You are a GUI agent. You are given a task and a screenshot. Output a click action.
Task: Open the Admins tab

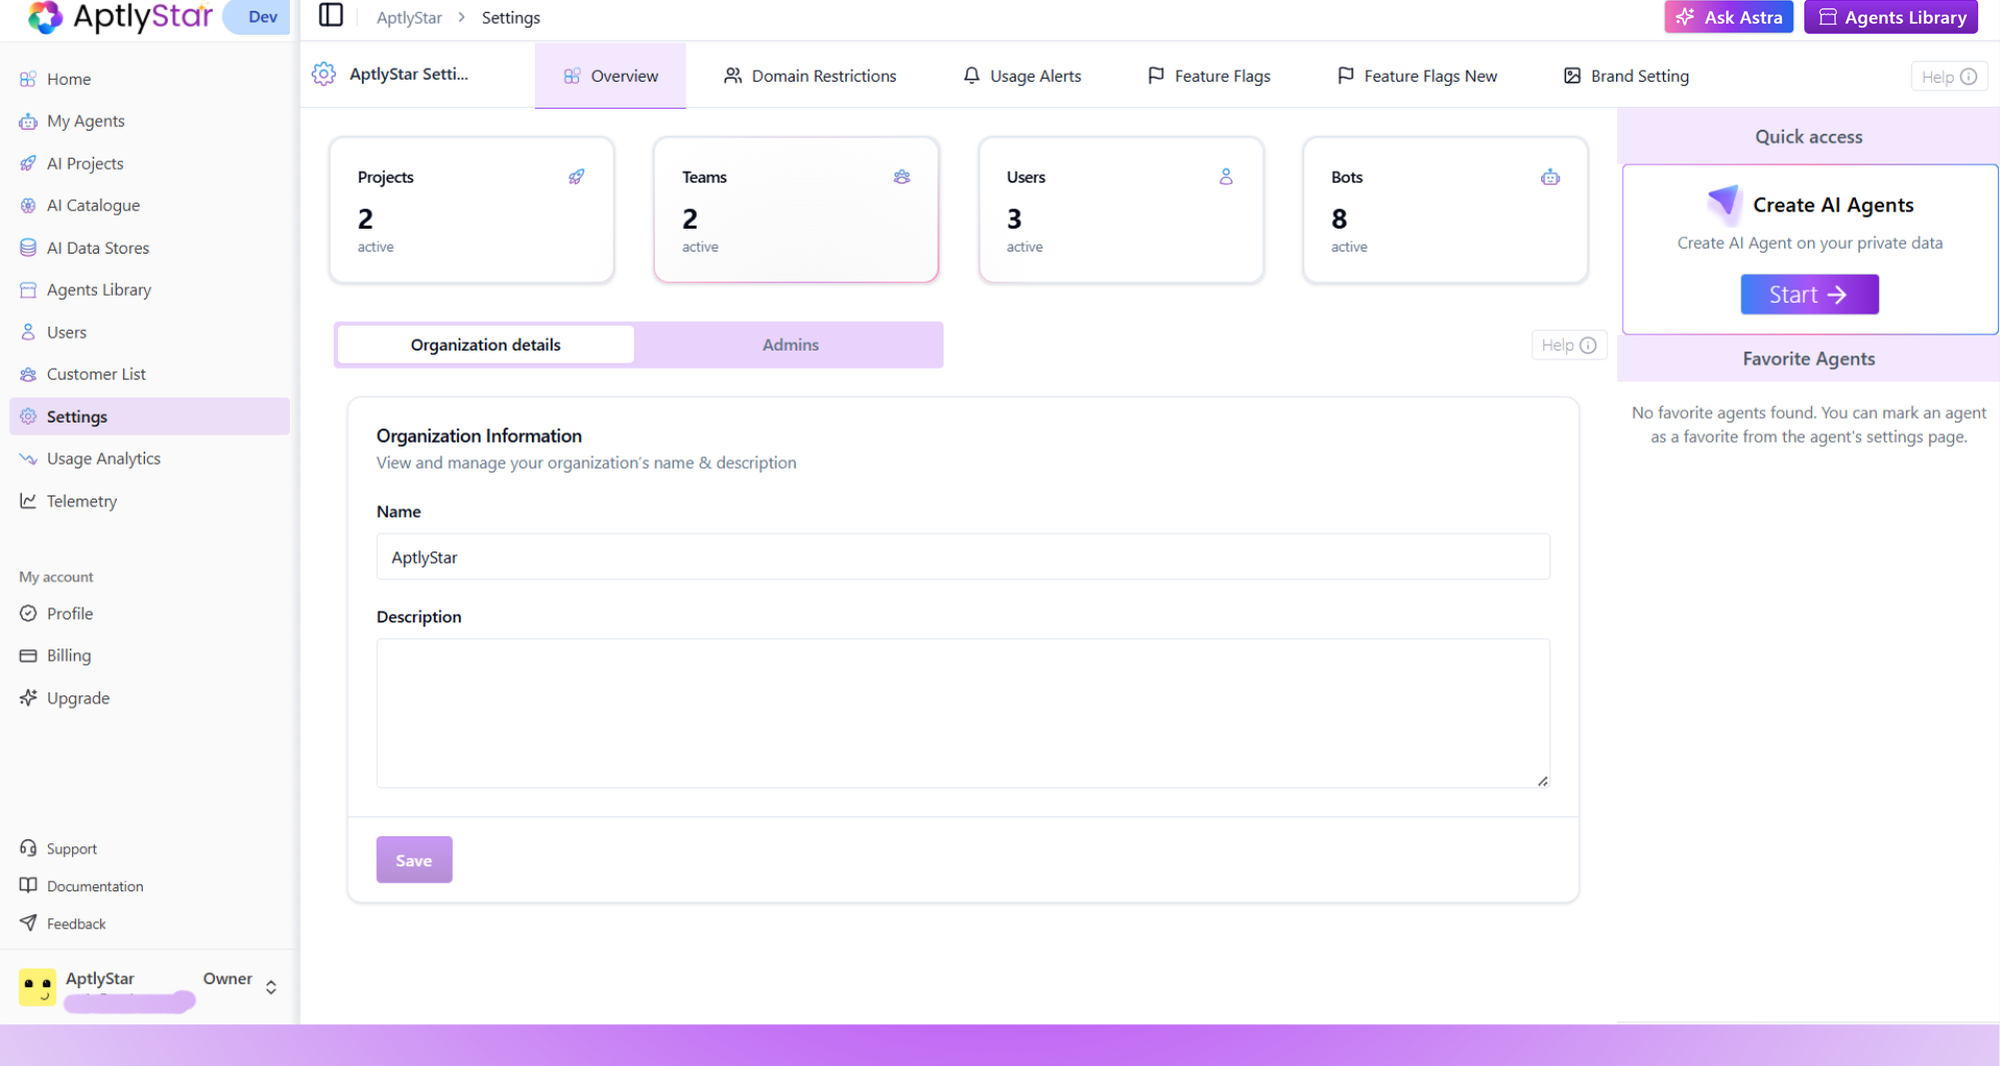[789, 344]
